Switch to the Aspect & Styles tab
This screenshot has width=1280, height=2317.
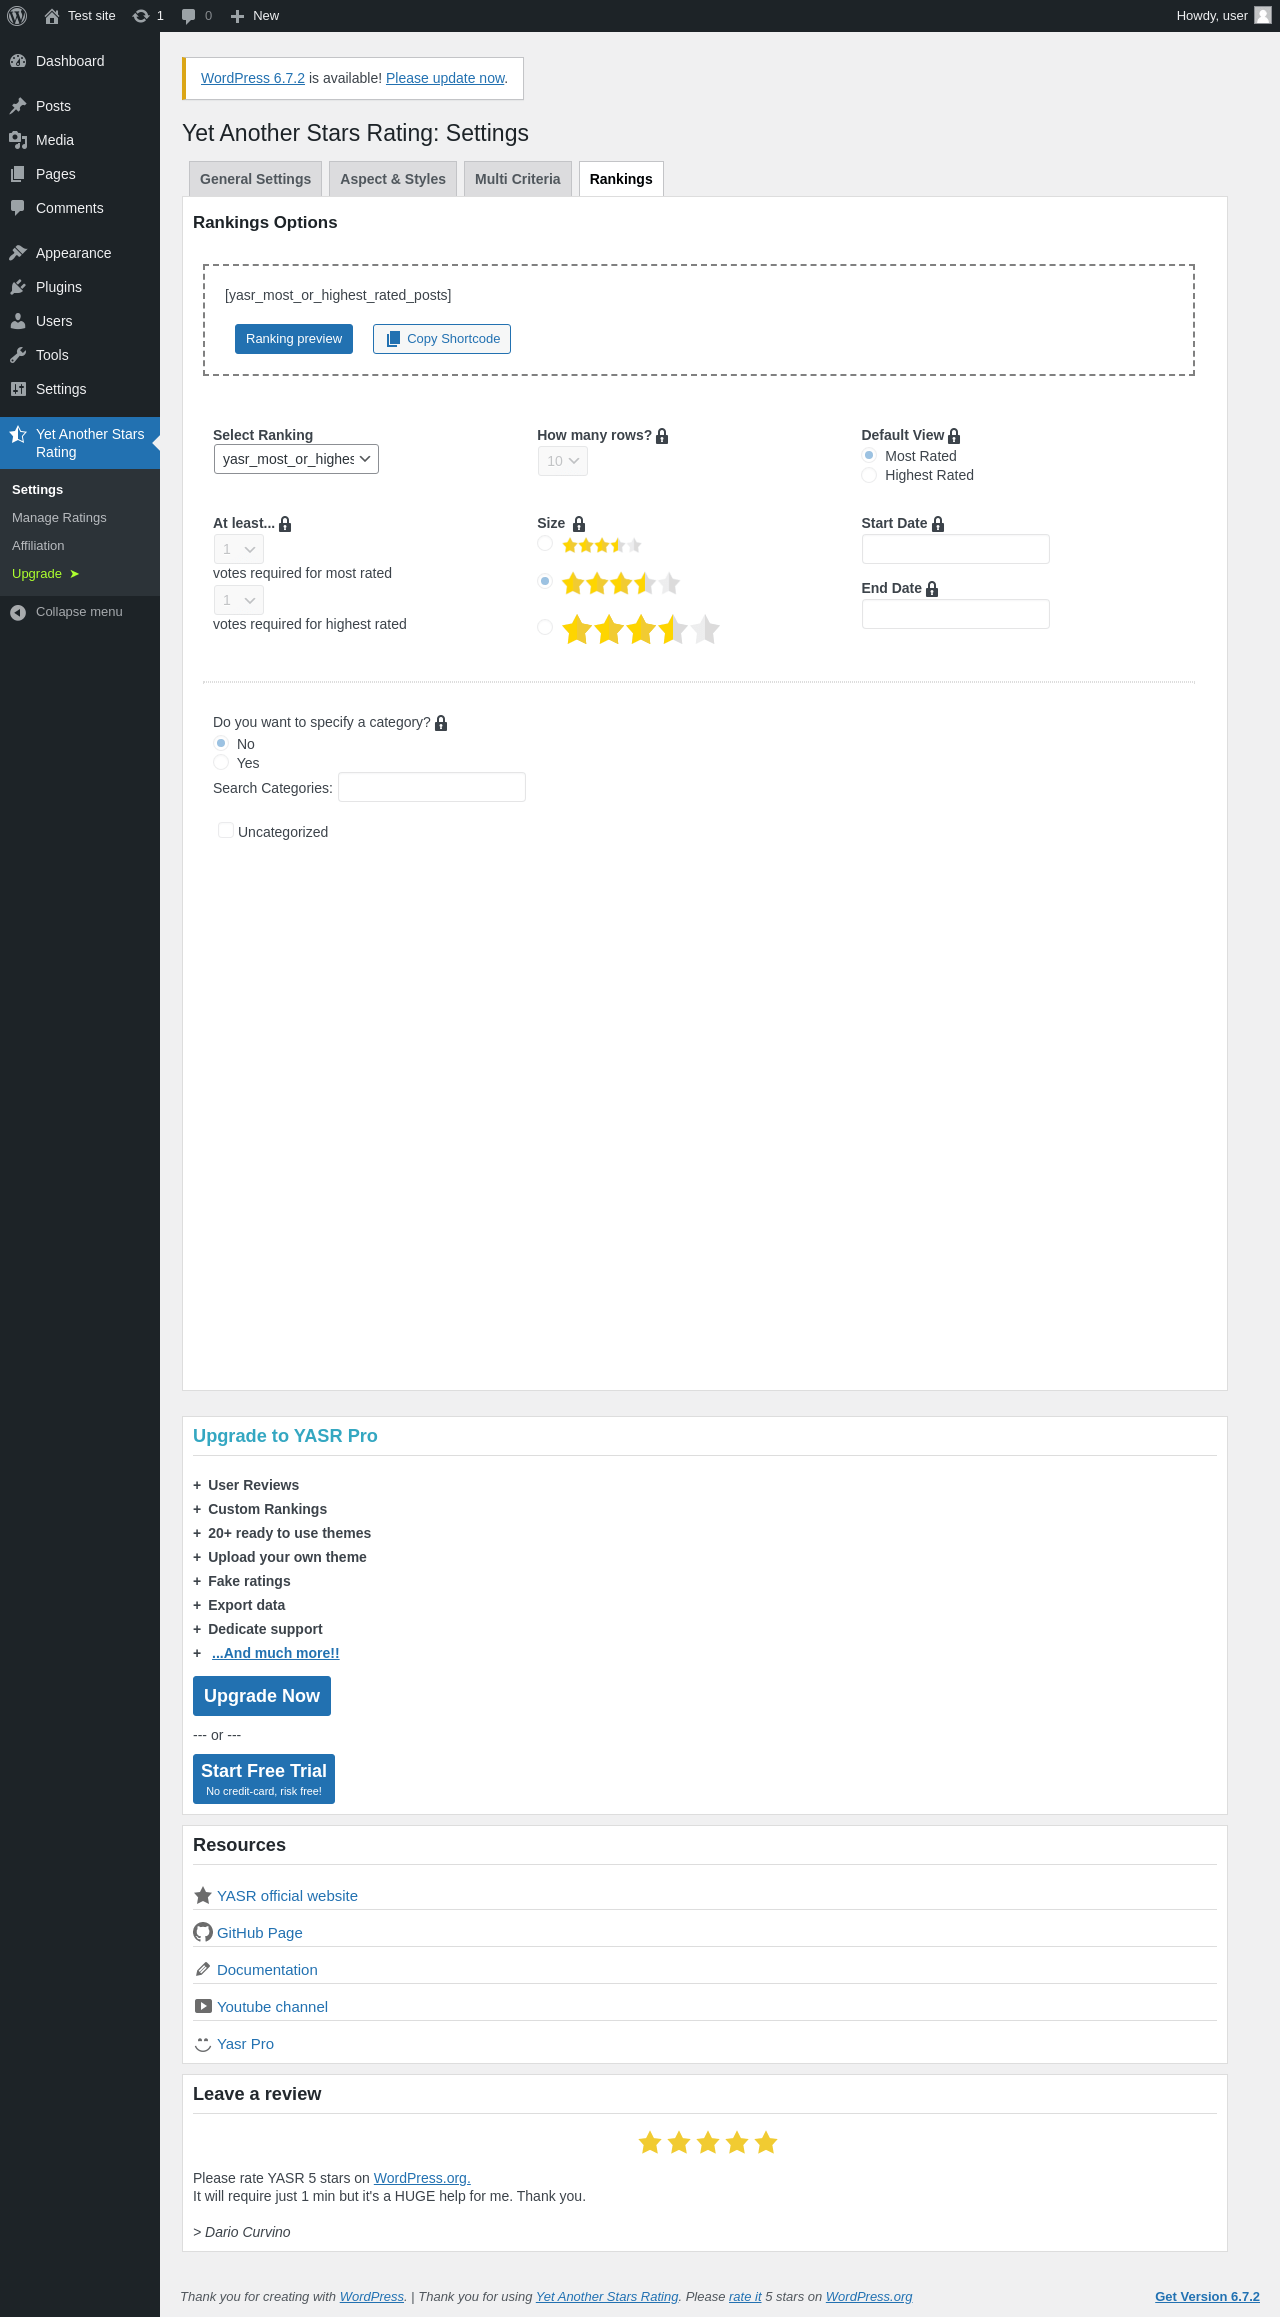point(393,179)
